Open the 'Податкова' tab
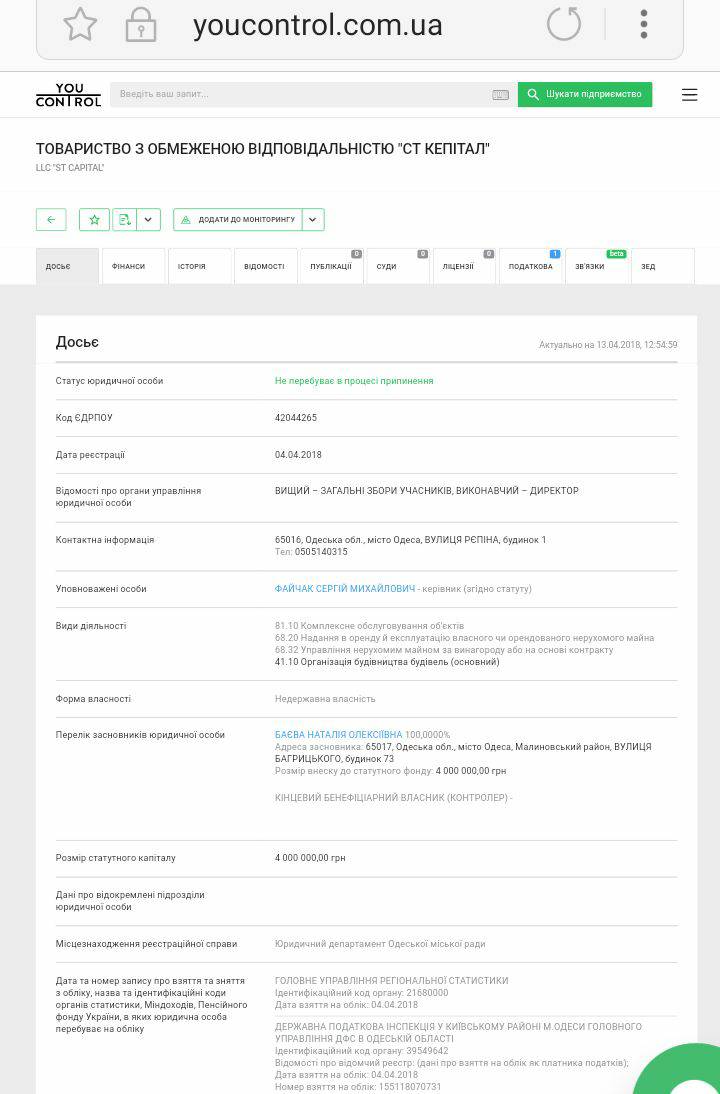720x1094 pixels. coord(530,267)
